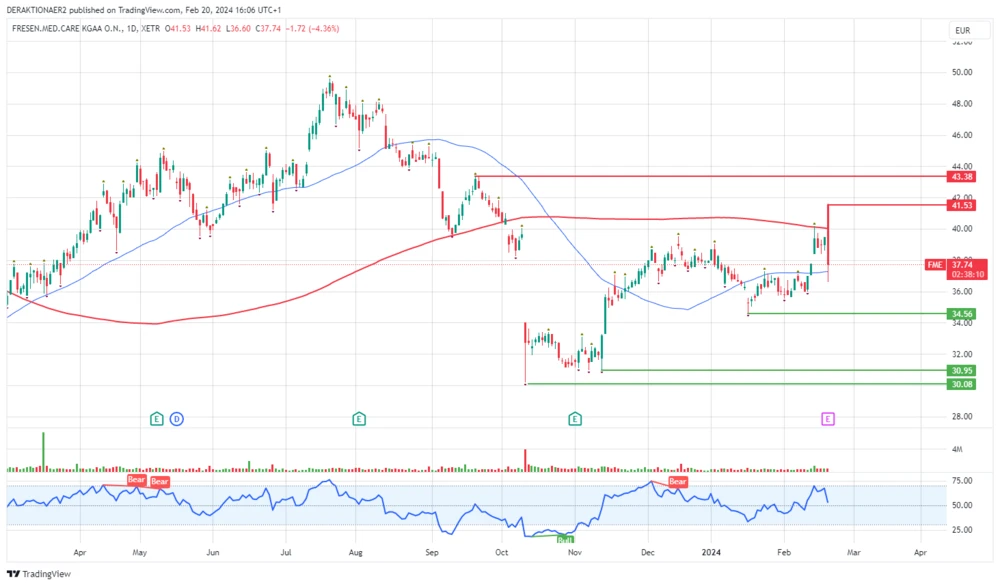Click the first green earnings marker near May
Screen dimensions: 1000x586
(x=156, y=417)
